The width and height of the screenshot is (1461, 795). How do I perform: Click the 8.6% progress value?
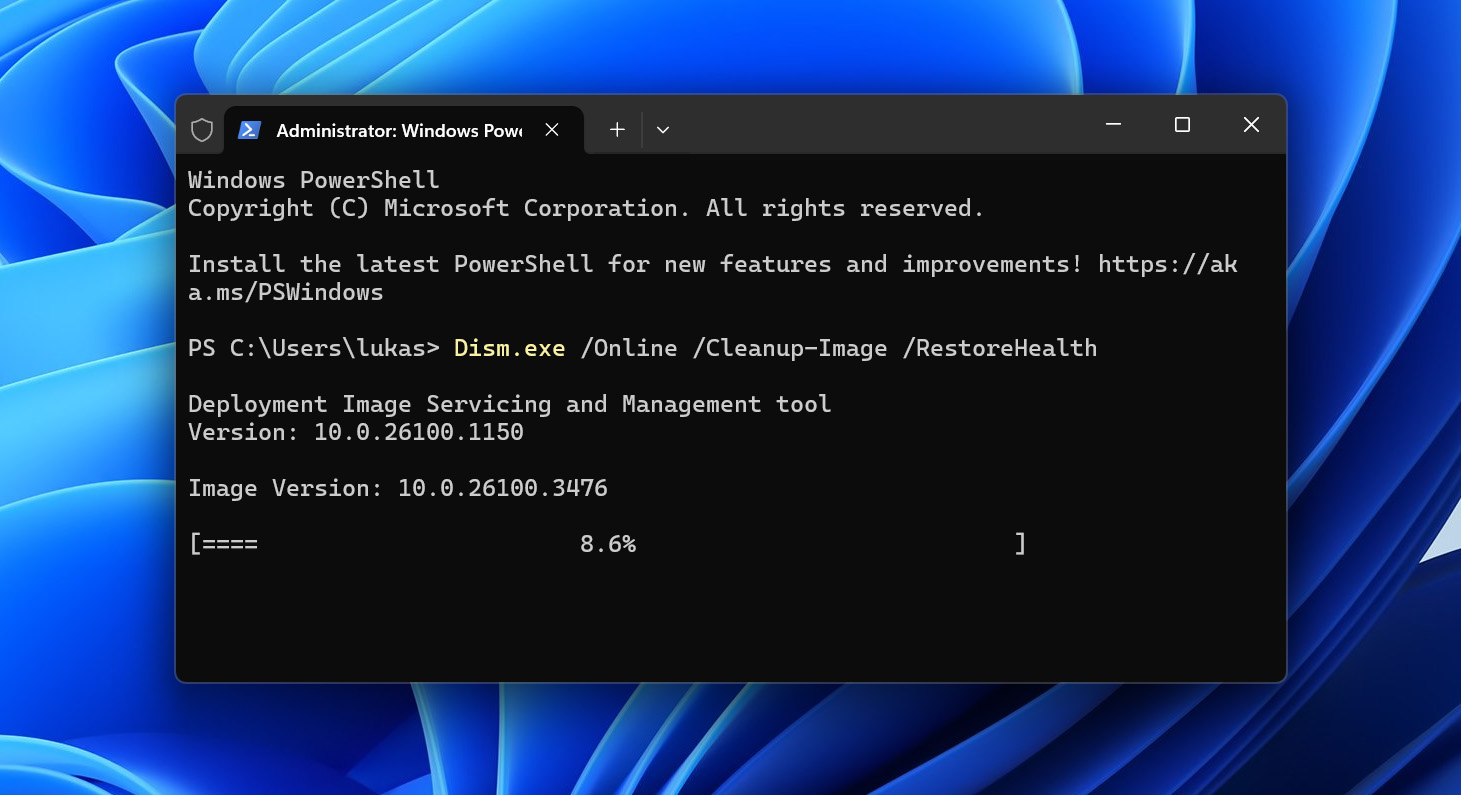(x=608, y=544)
